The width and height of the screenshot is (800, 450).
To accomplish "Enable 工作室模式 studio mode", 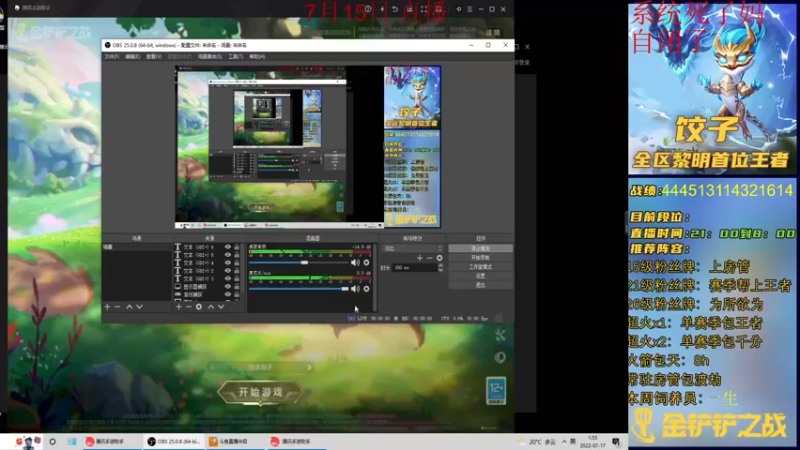I will (481, 267).
